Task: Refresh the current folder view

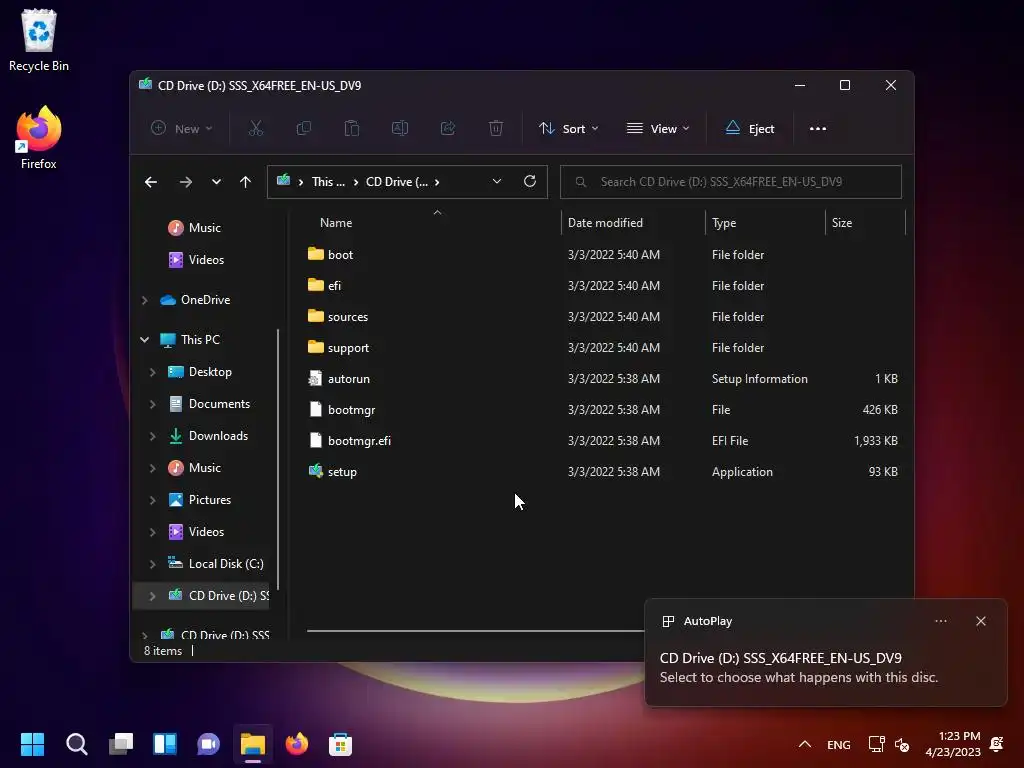Action: click(x=530, y=182)
